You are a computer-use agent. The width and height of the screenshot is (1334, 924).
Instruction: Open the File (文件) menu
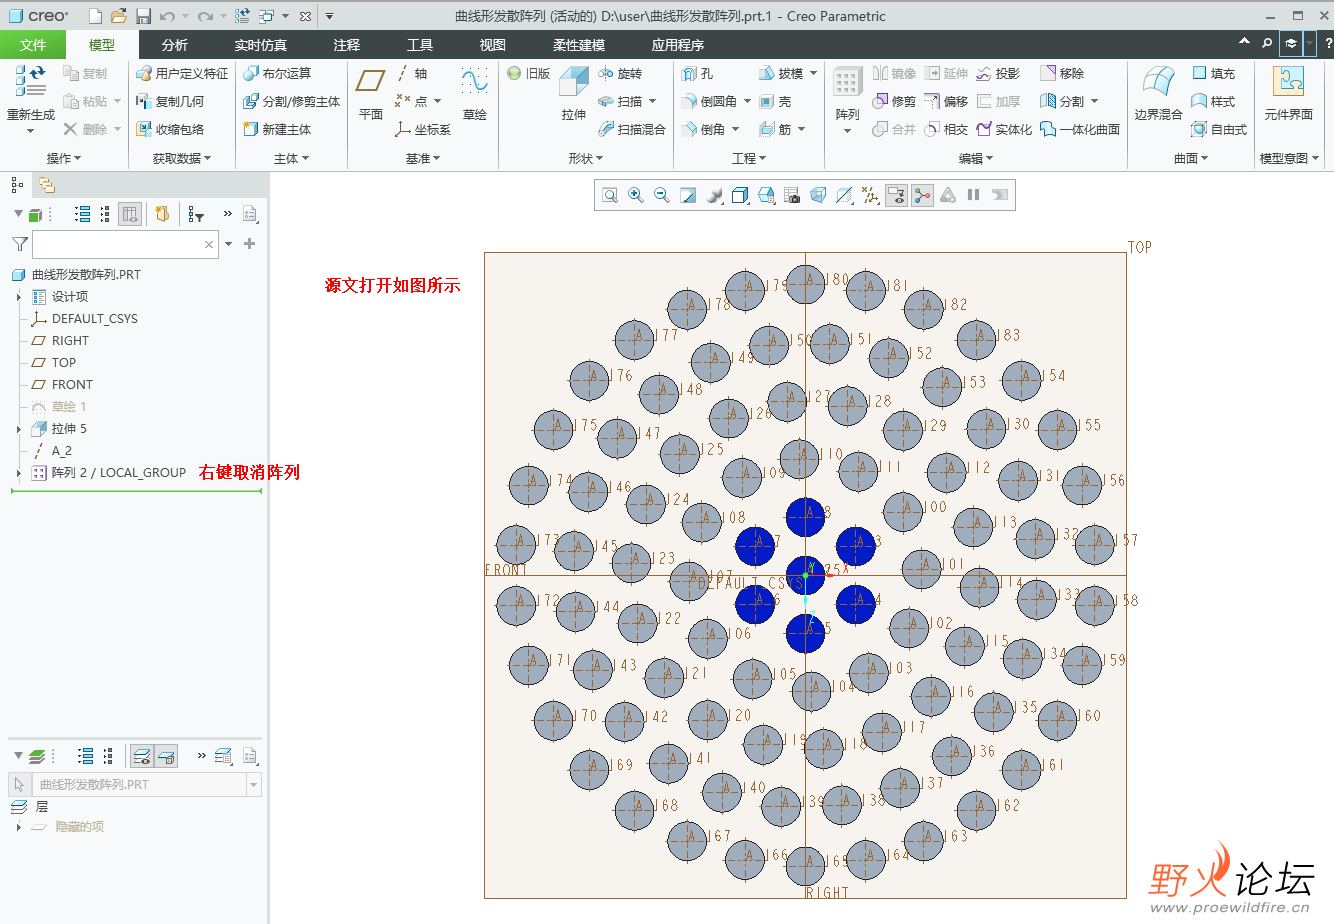(33, 45)
